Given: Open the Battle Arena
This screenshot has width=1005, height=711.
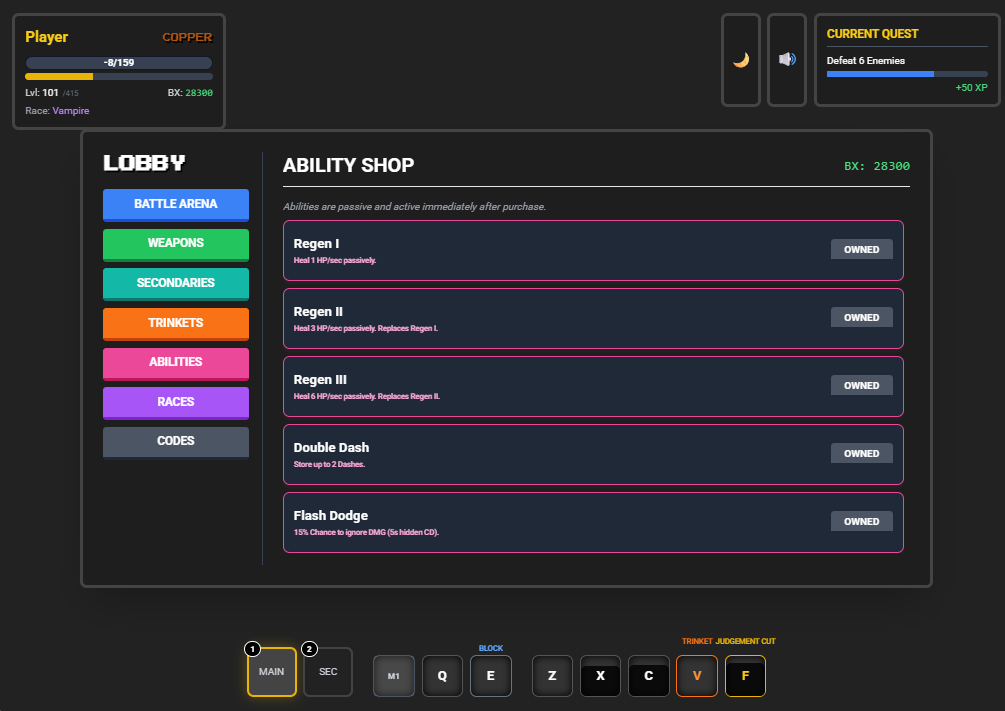Looking at the screenshot, I should point(176,205).
